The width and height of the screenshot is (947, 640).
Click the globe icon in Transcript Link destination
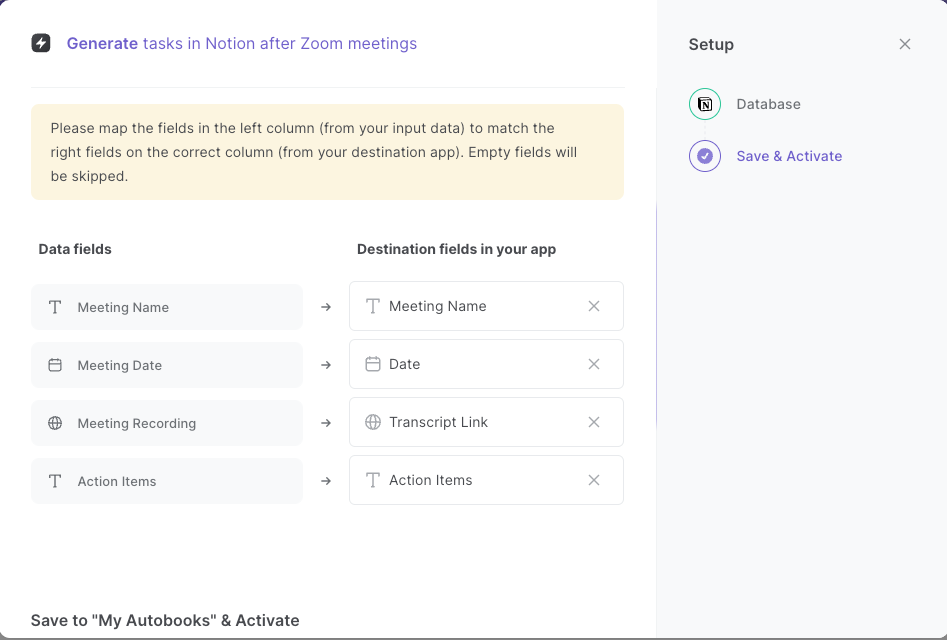373,422
